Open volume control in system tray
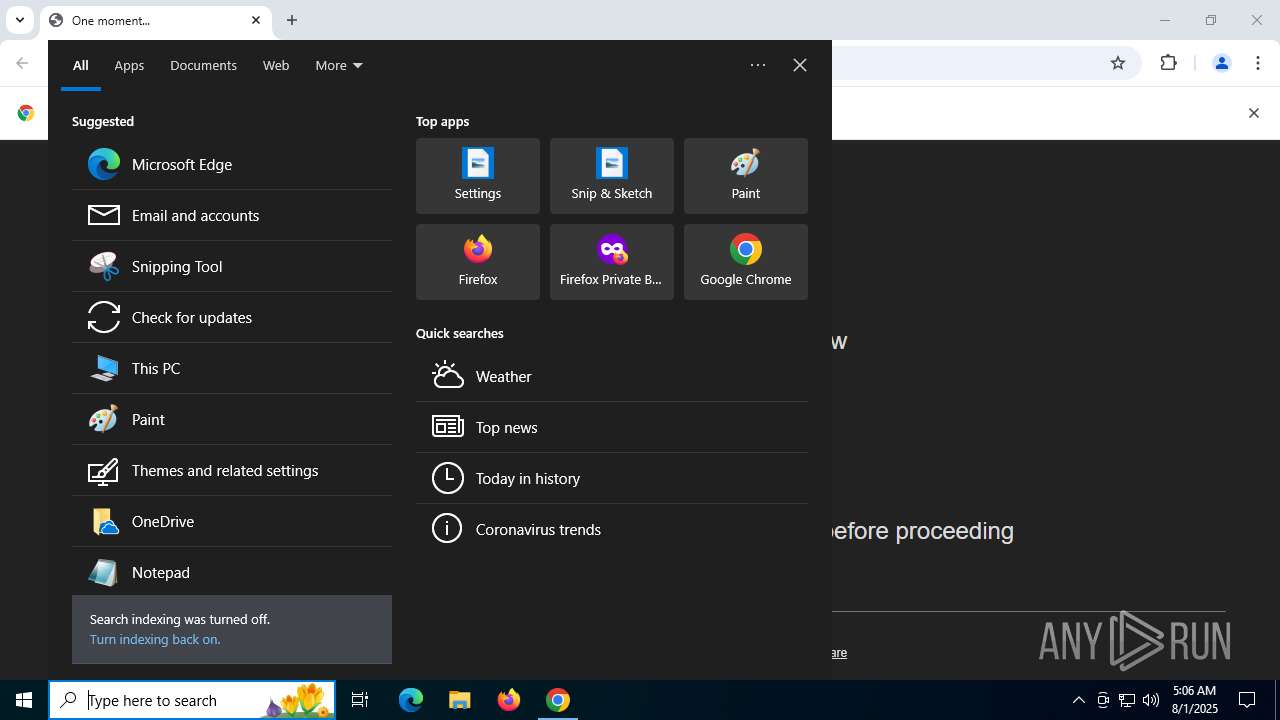 (1151, 700)
